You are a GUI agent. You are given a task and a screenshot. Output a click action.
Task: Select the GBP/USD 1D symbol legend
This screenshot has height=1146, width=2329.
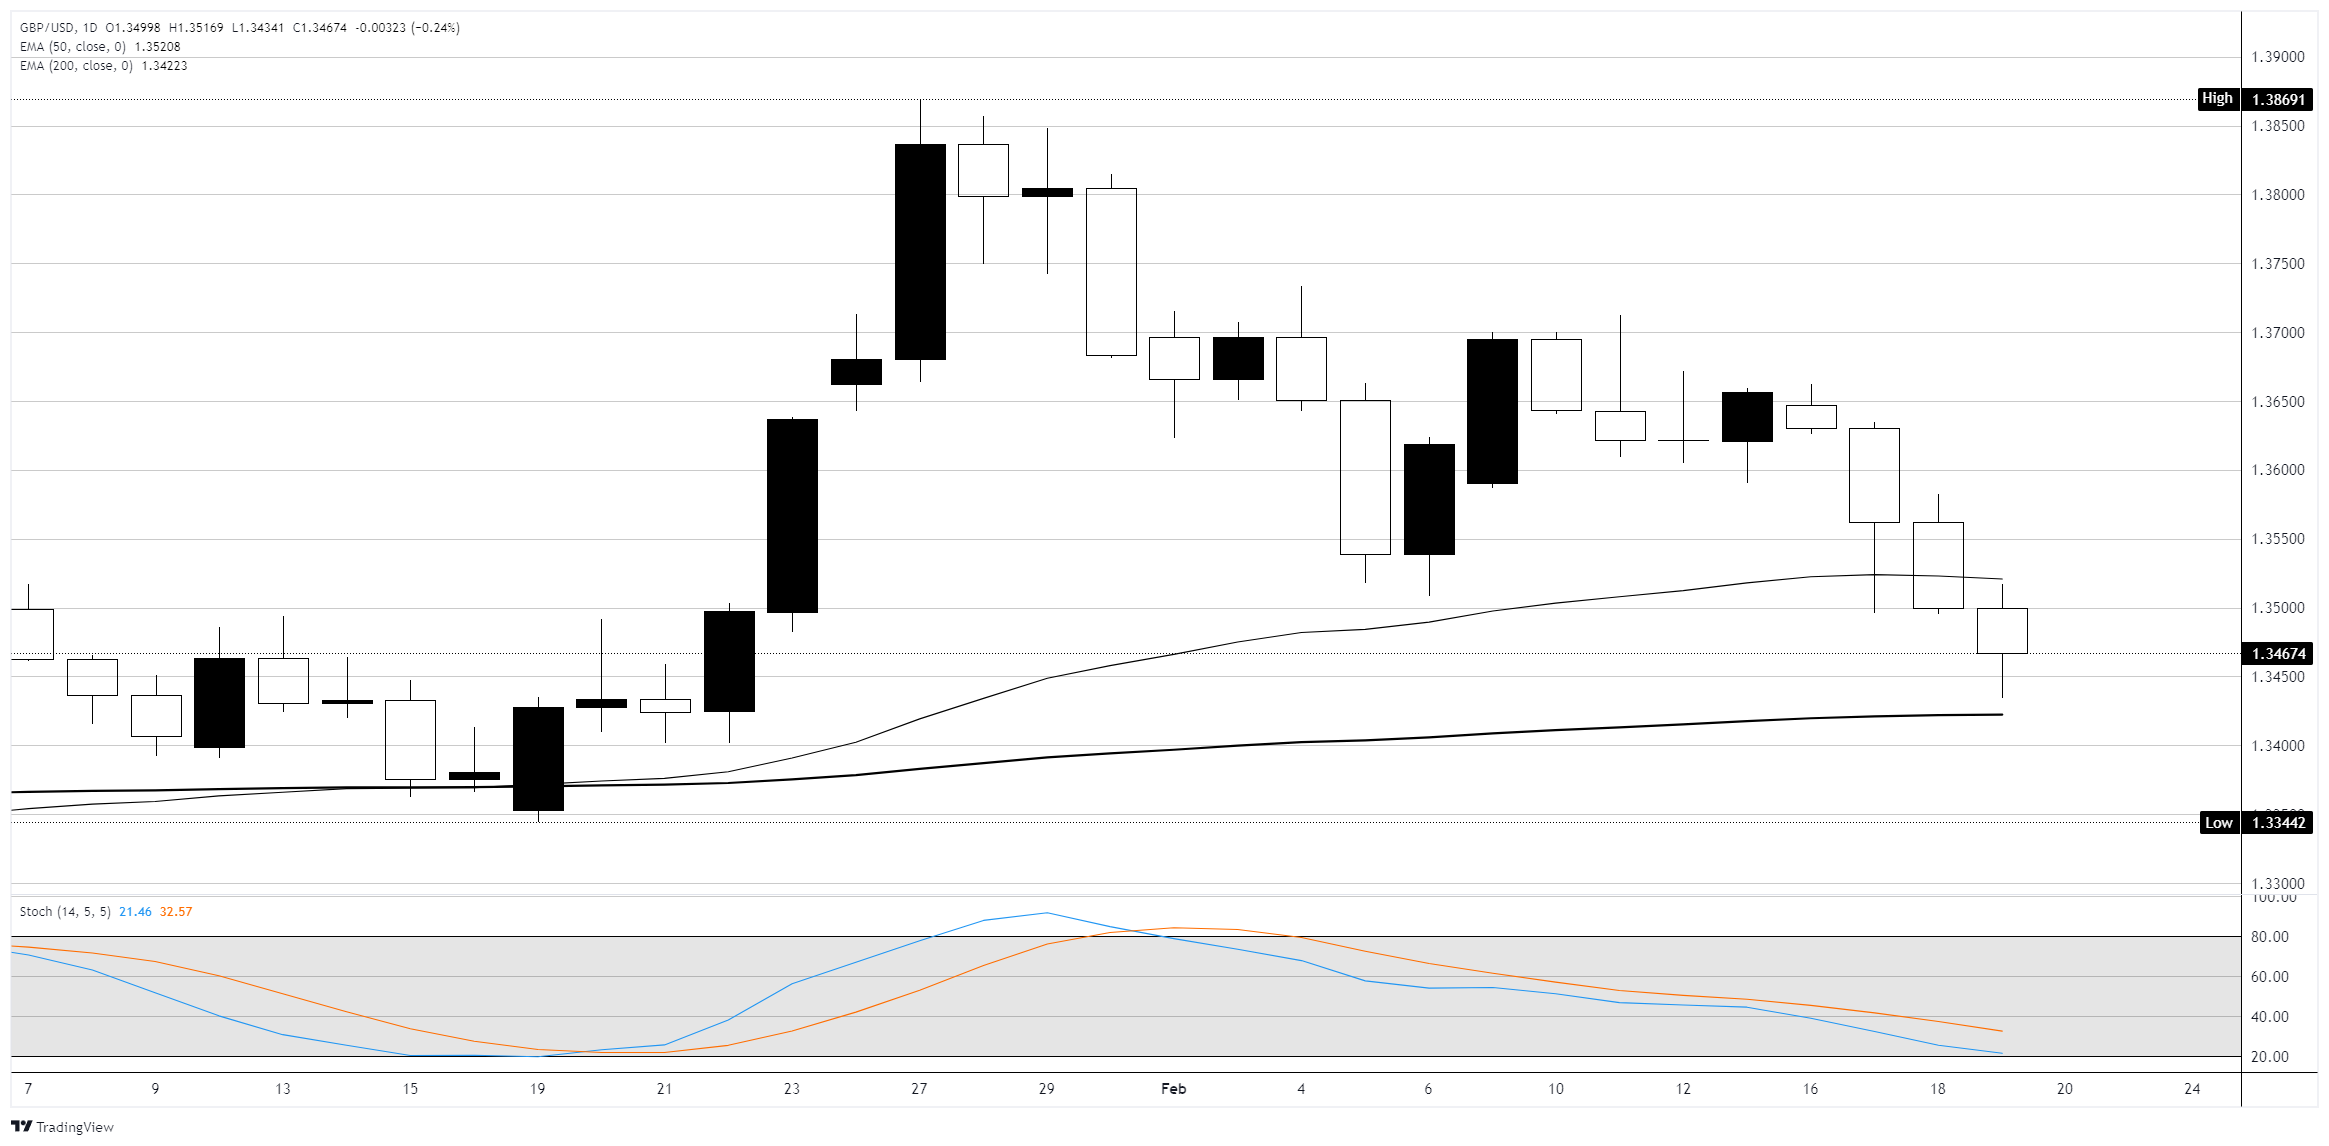click(58, 28)
